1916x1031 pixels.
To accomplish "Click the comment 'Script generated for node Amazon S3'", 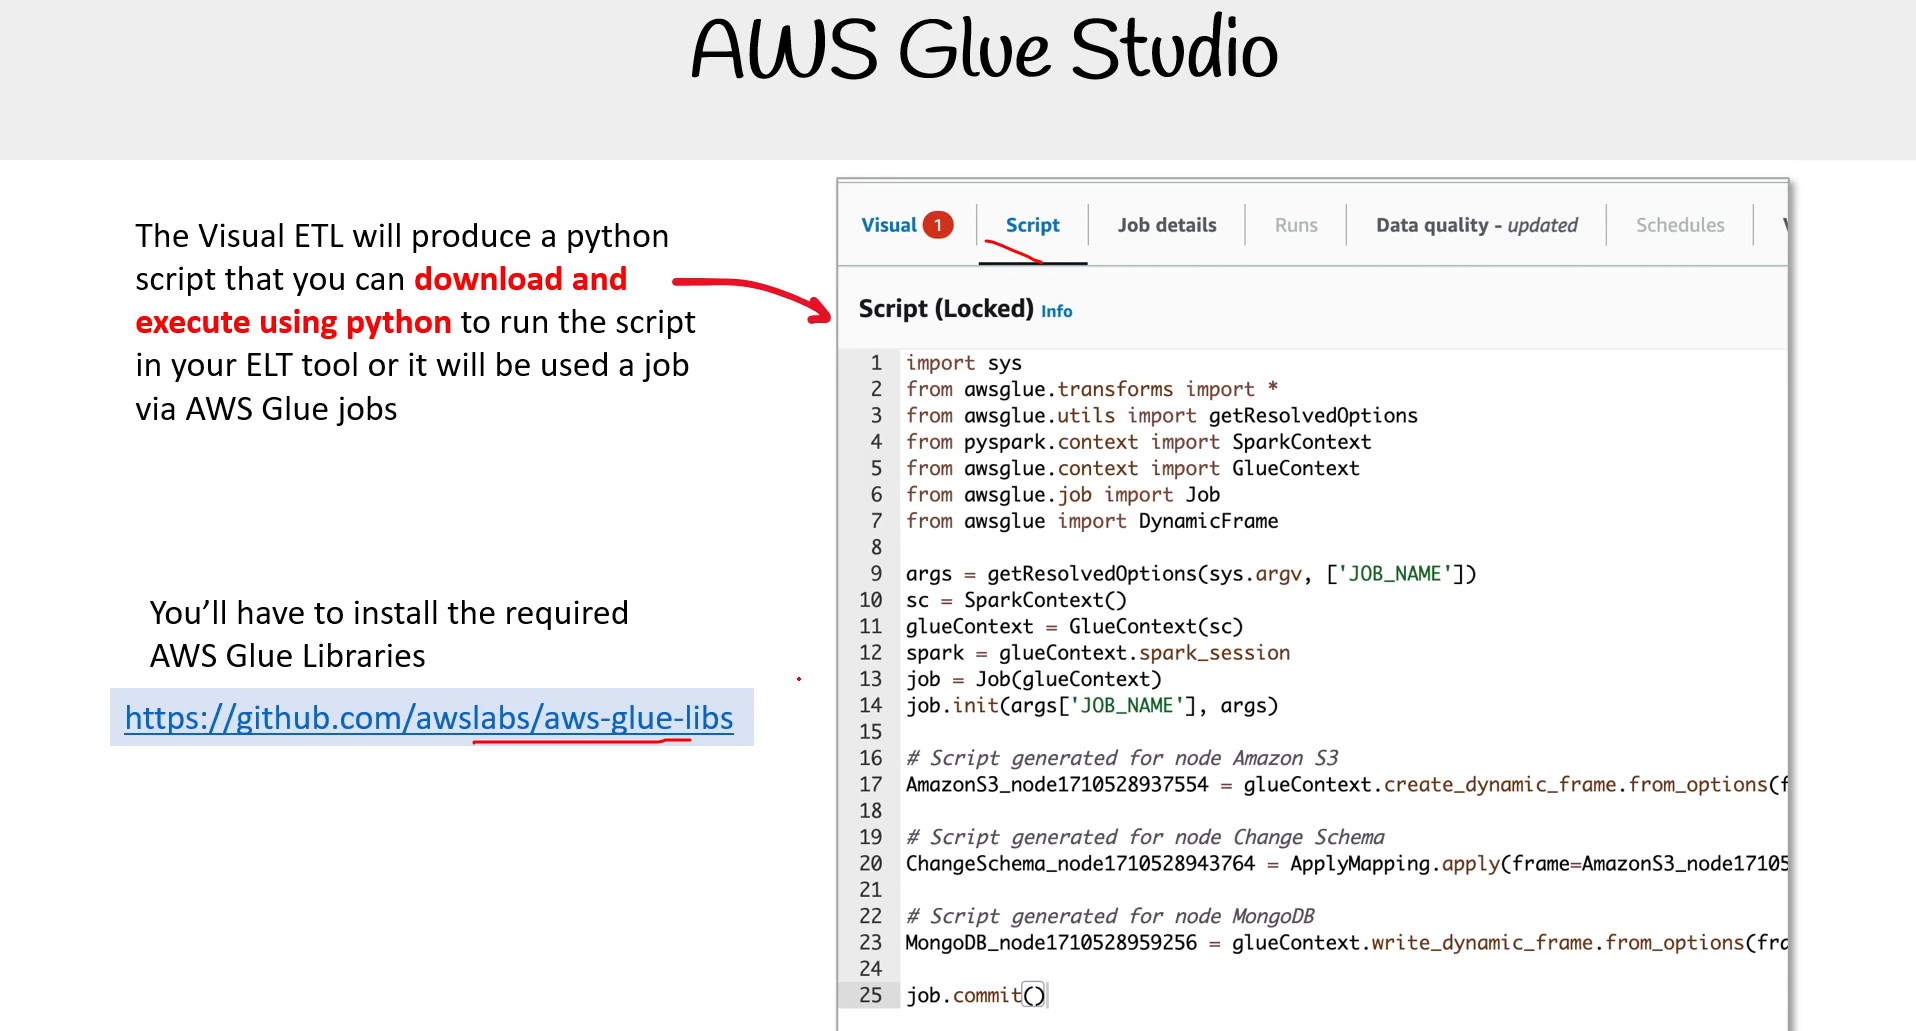I will click(1121, 758).
